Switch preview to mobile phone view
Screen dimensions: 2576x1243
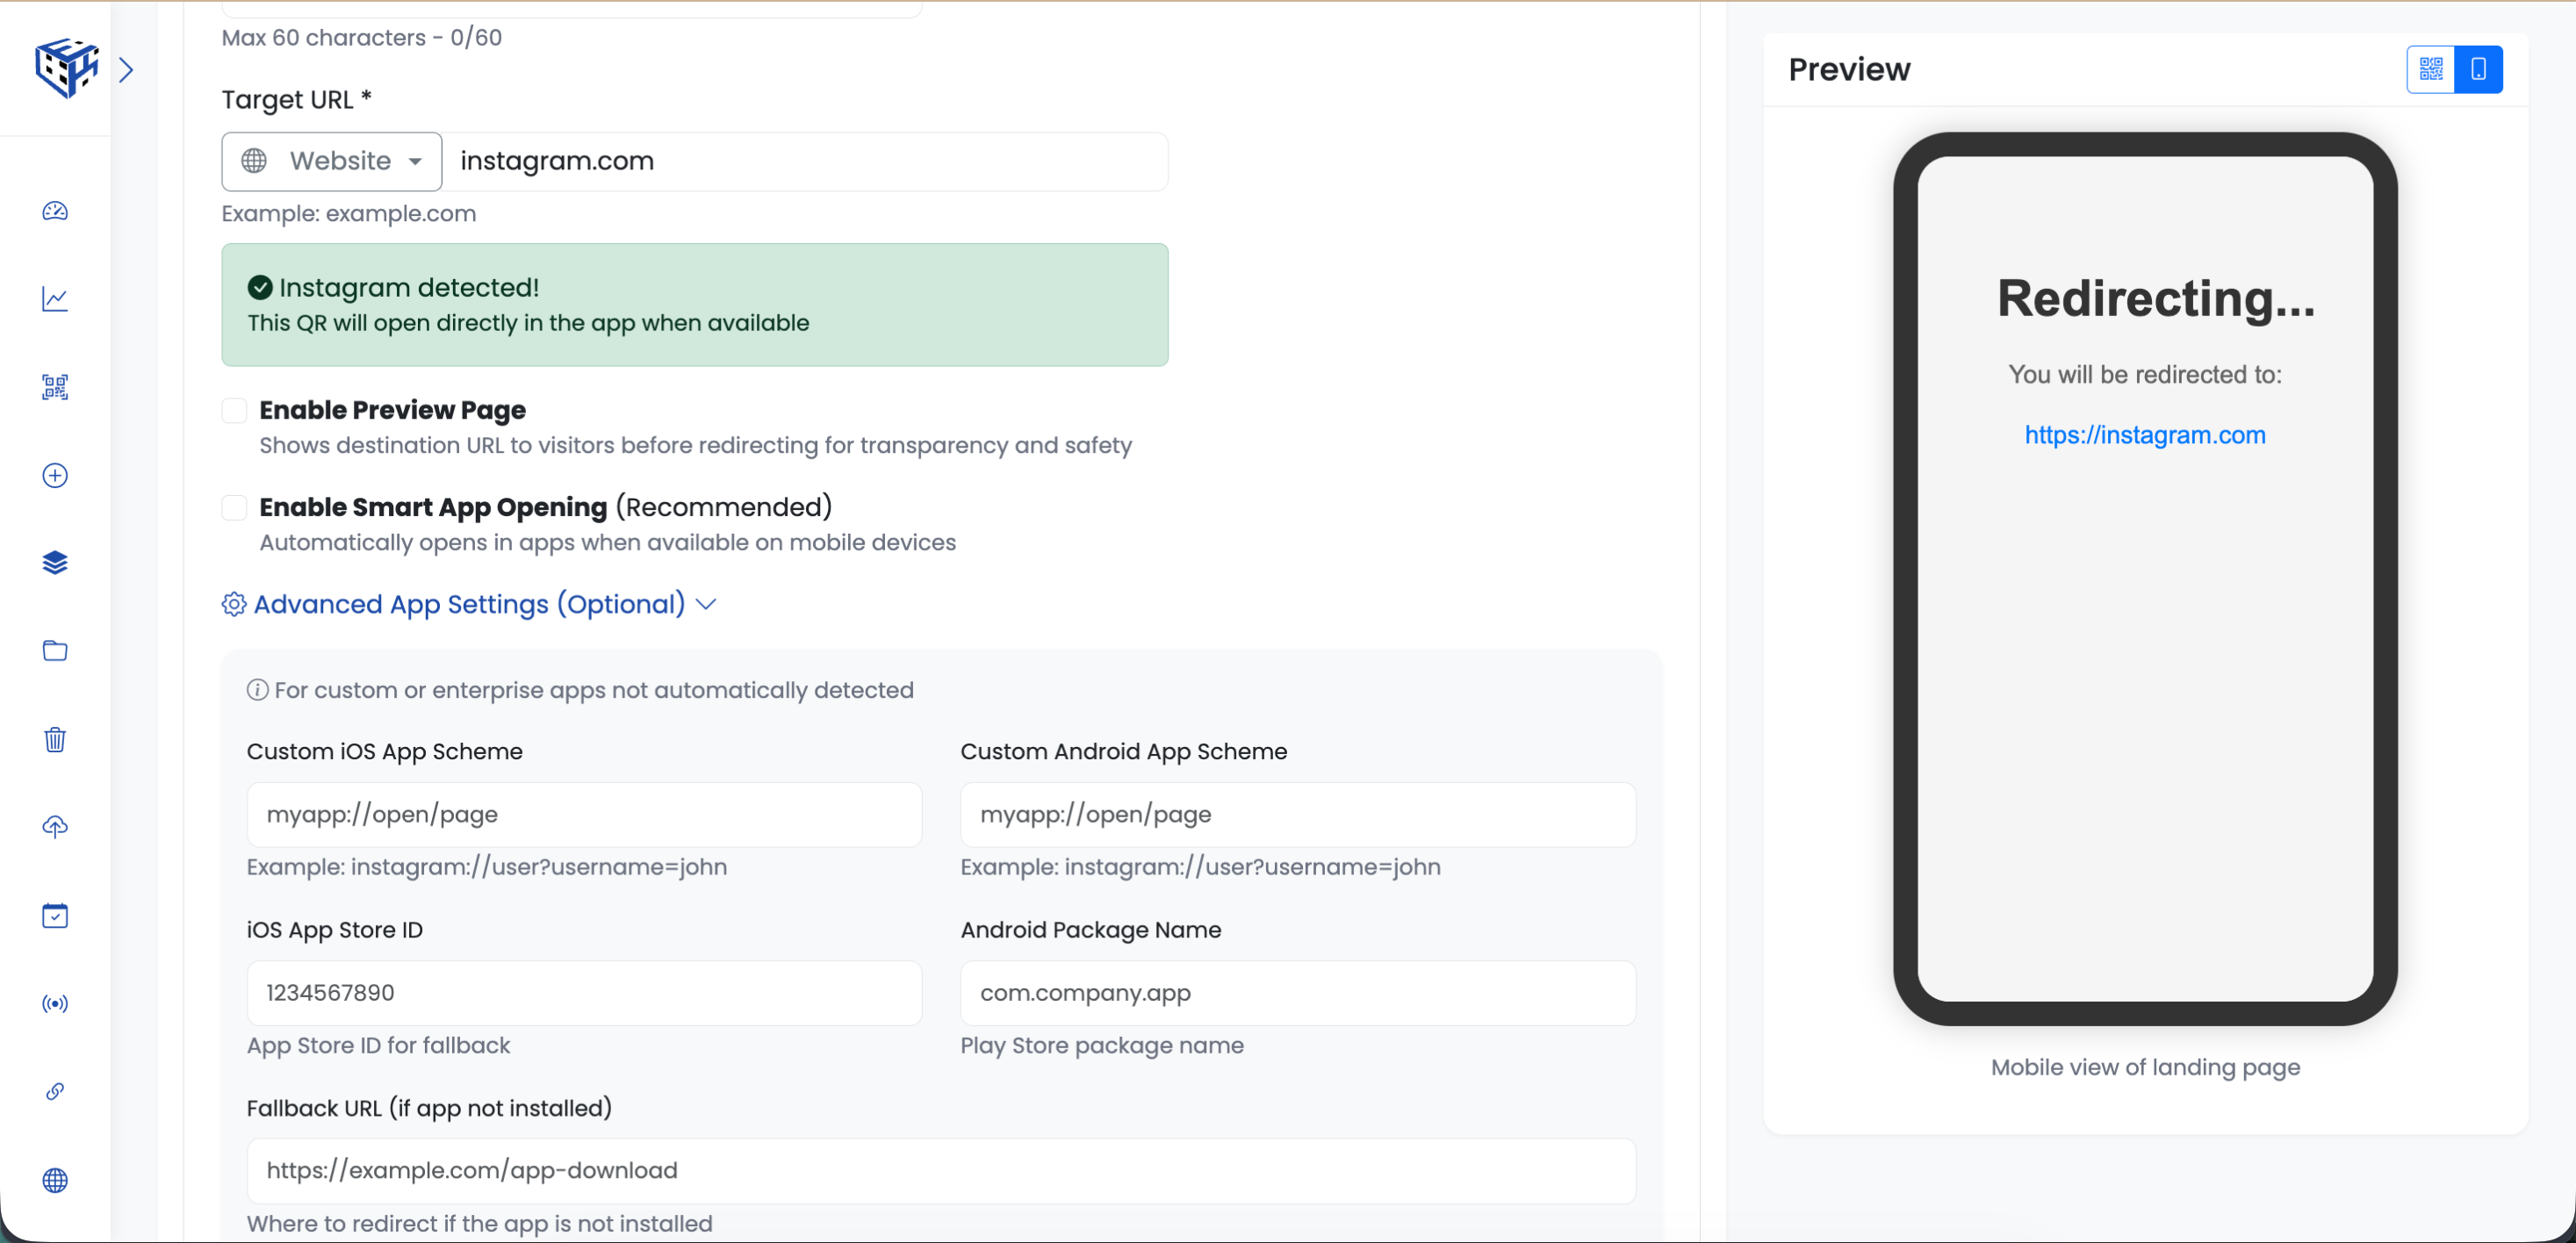click(2478, 69)
